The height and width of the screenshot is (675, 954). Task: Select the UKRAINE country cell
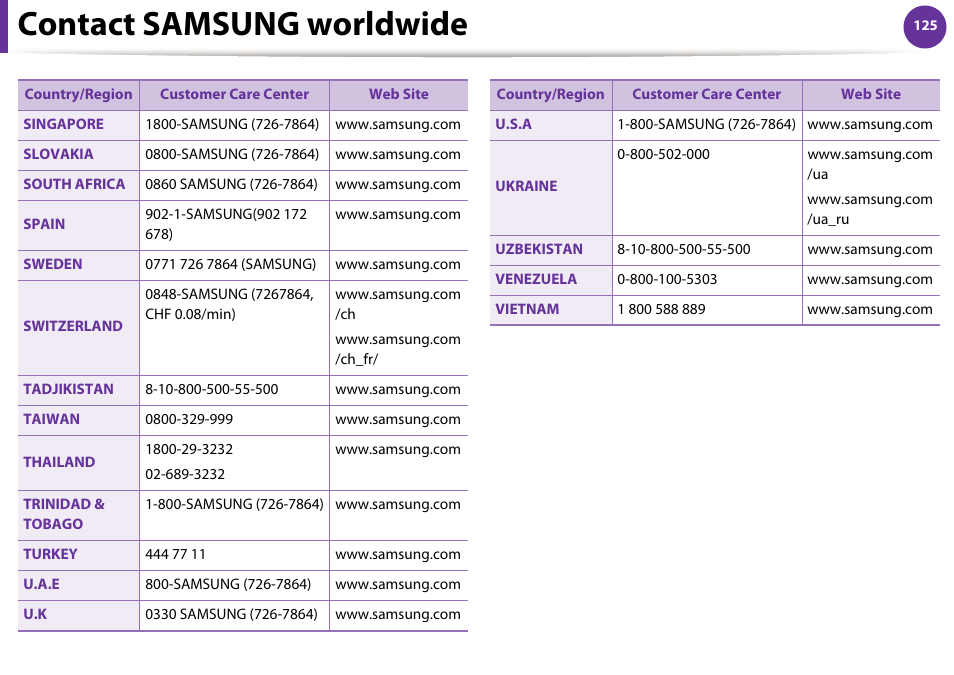pyautogui.click(x=551, y=187)
